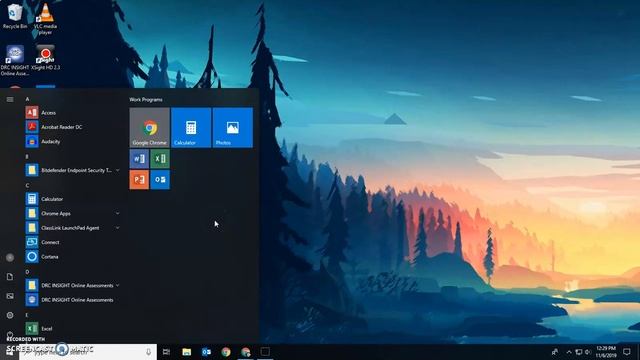Launch Word from the small tile
This screenshot has width=640, height=360.
pyautogui.click(x=139, y=158)
